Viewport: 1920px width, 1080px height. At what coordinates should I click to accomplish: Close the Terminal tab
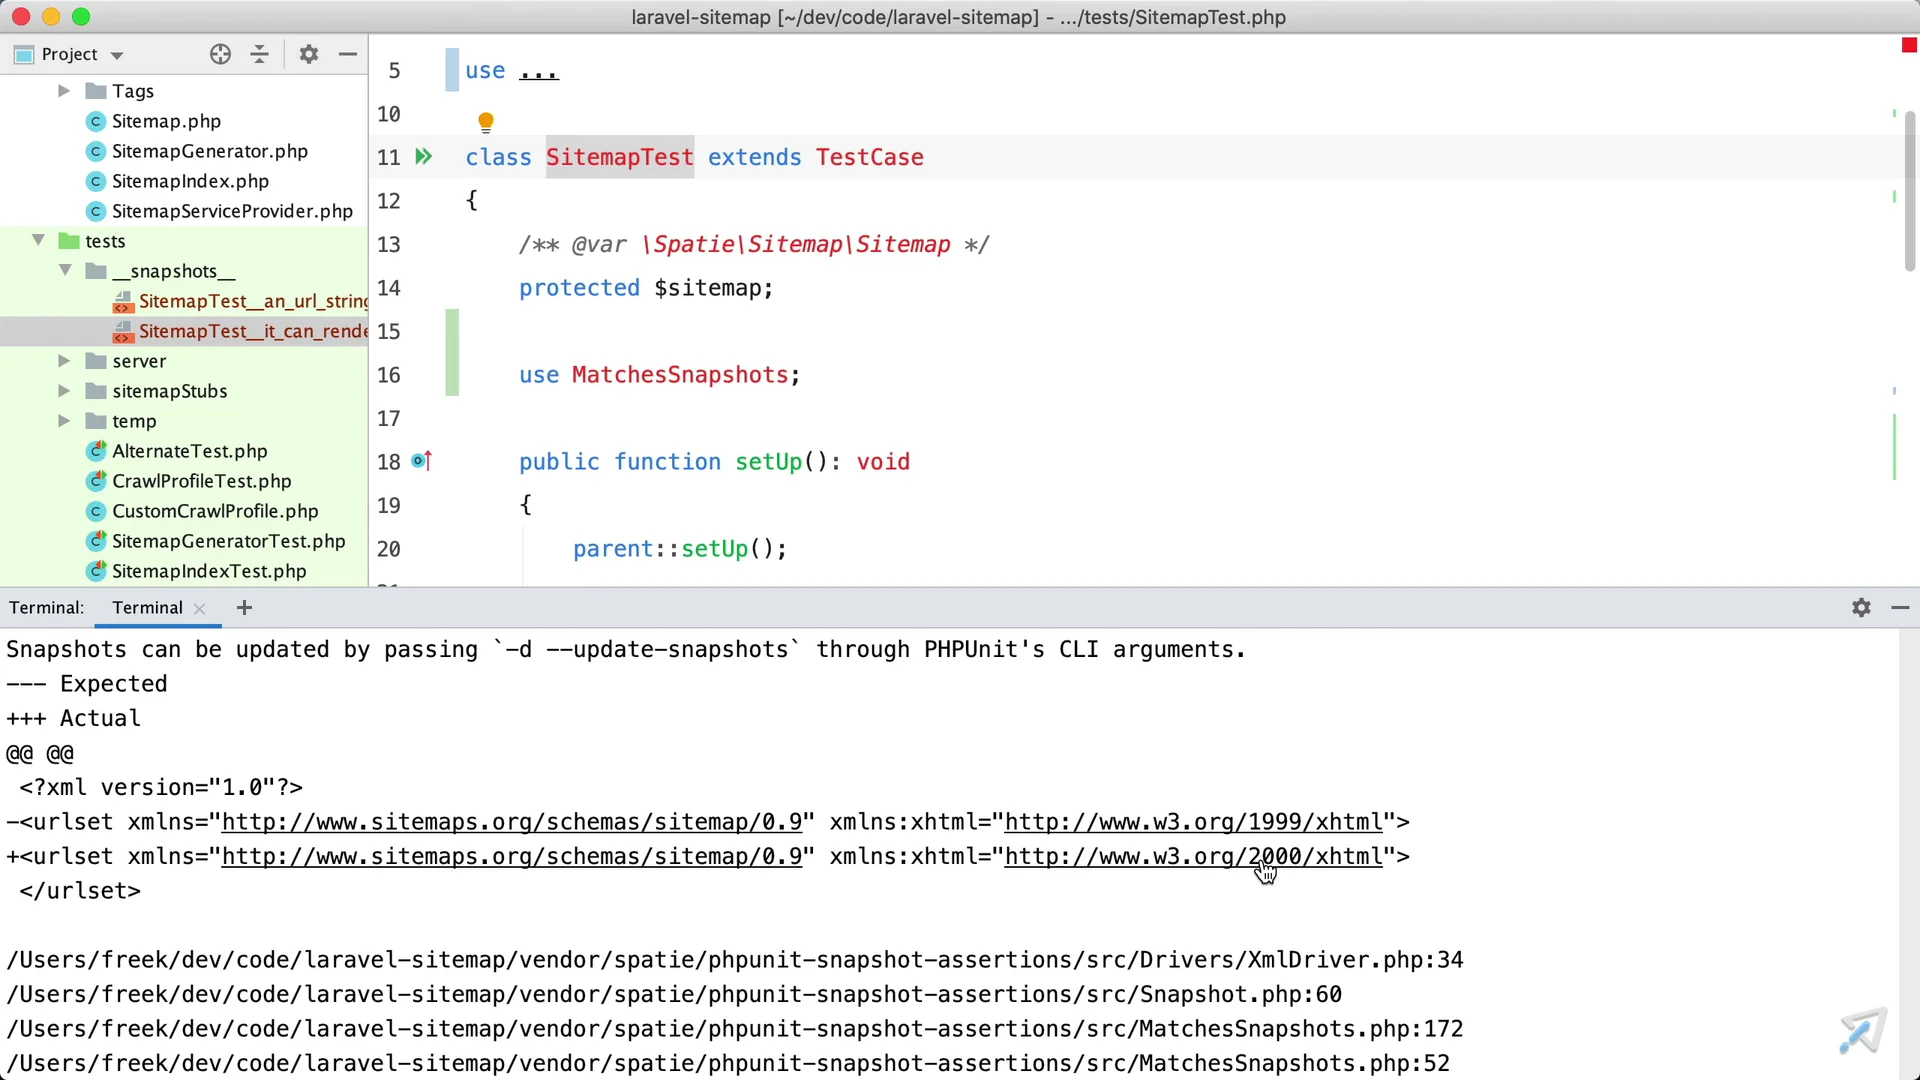coord(200,608)
